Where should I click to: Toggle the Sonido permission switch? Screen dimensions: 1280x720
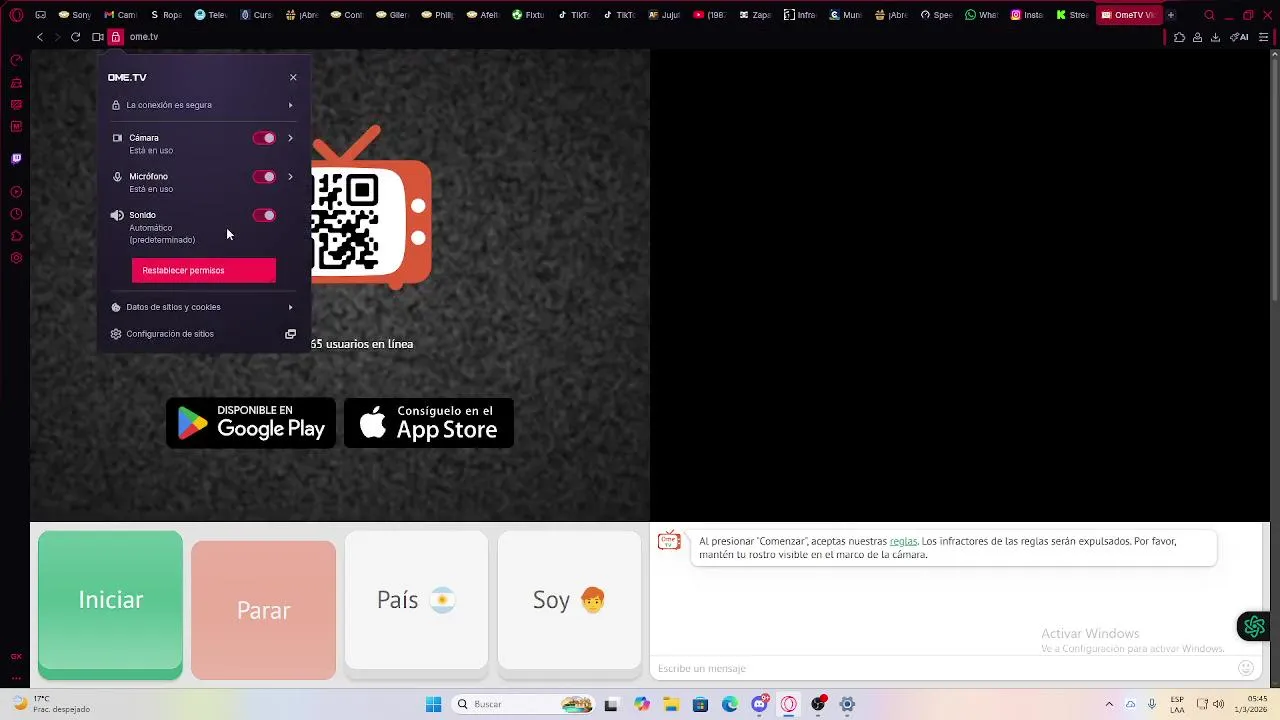click(264, 215)
